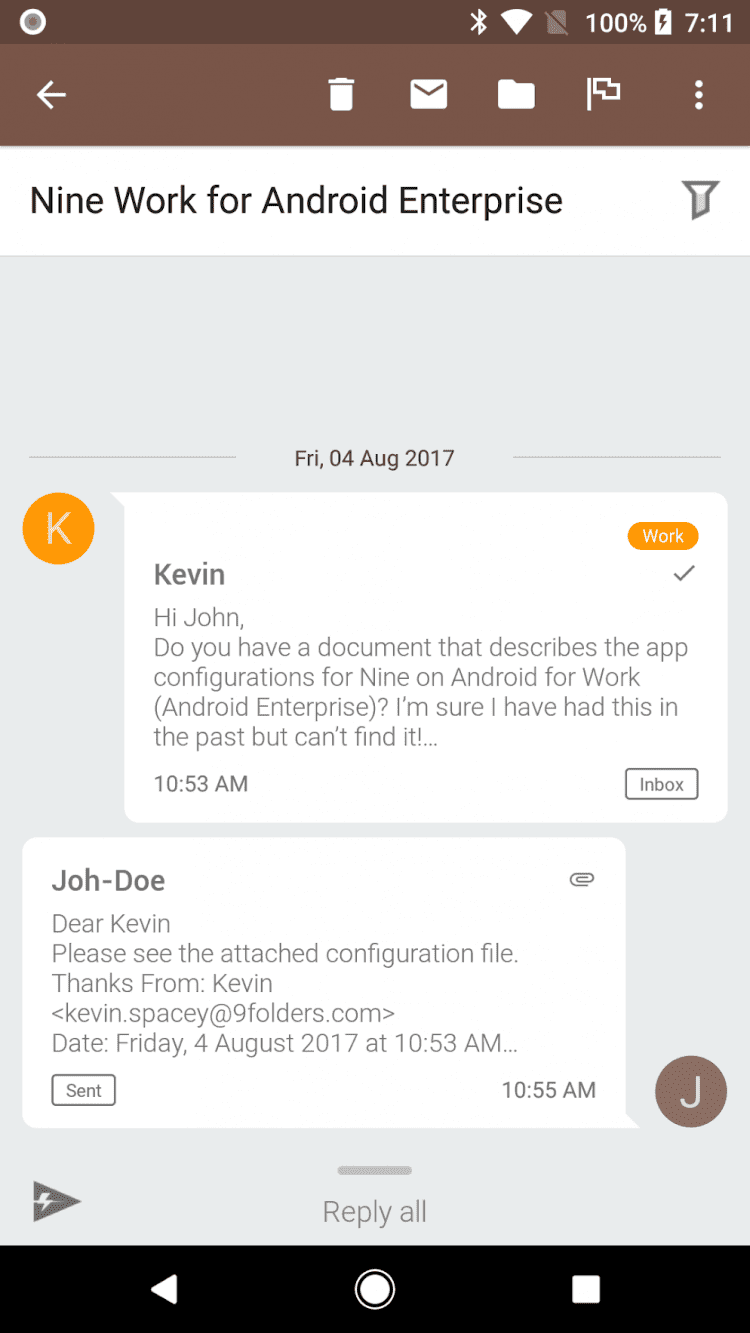
Task: Toggle the checkmark on Kevin's message
Action: [684, 573]
